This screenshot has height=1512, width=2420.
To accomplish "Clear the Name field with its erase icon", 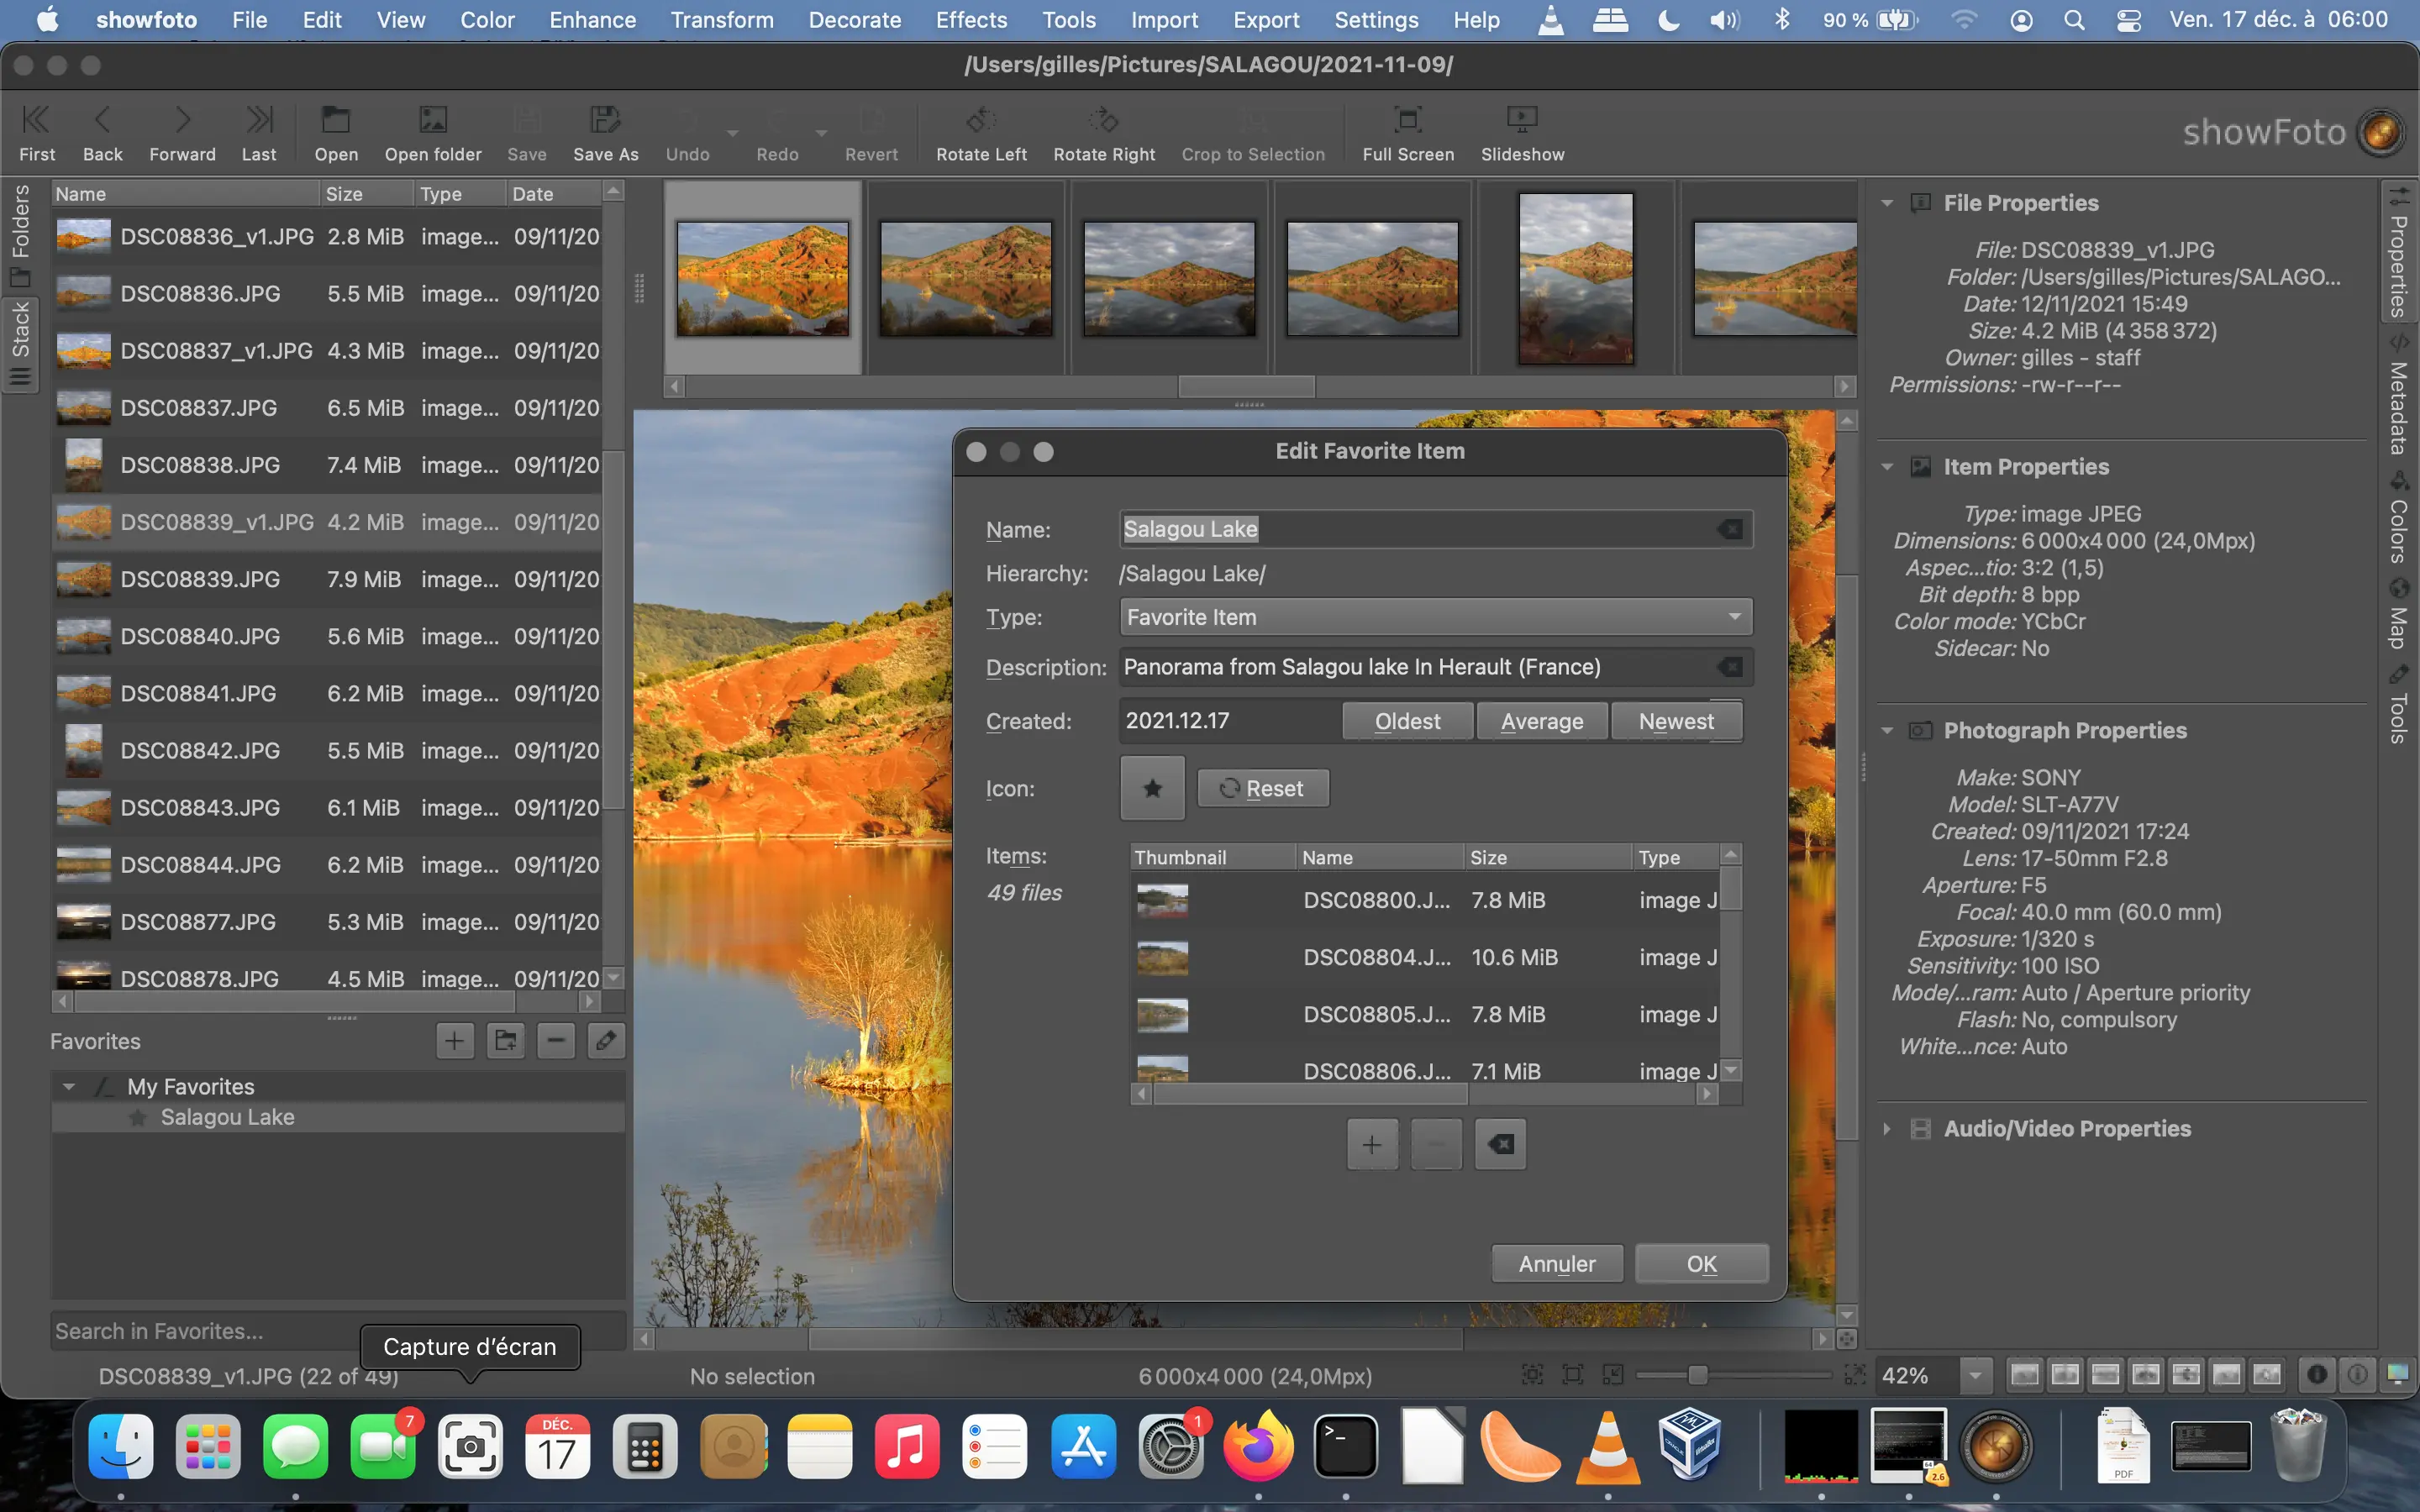I will coord(1729,529).
